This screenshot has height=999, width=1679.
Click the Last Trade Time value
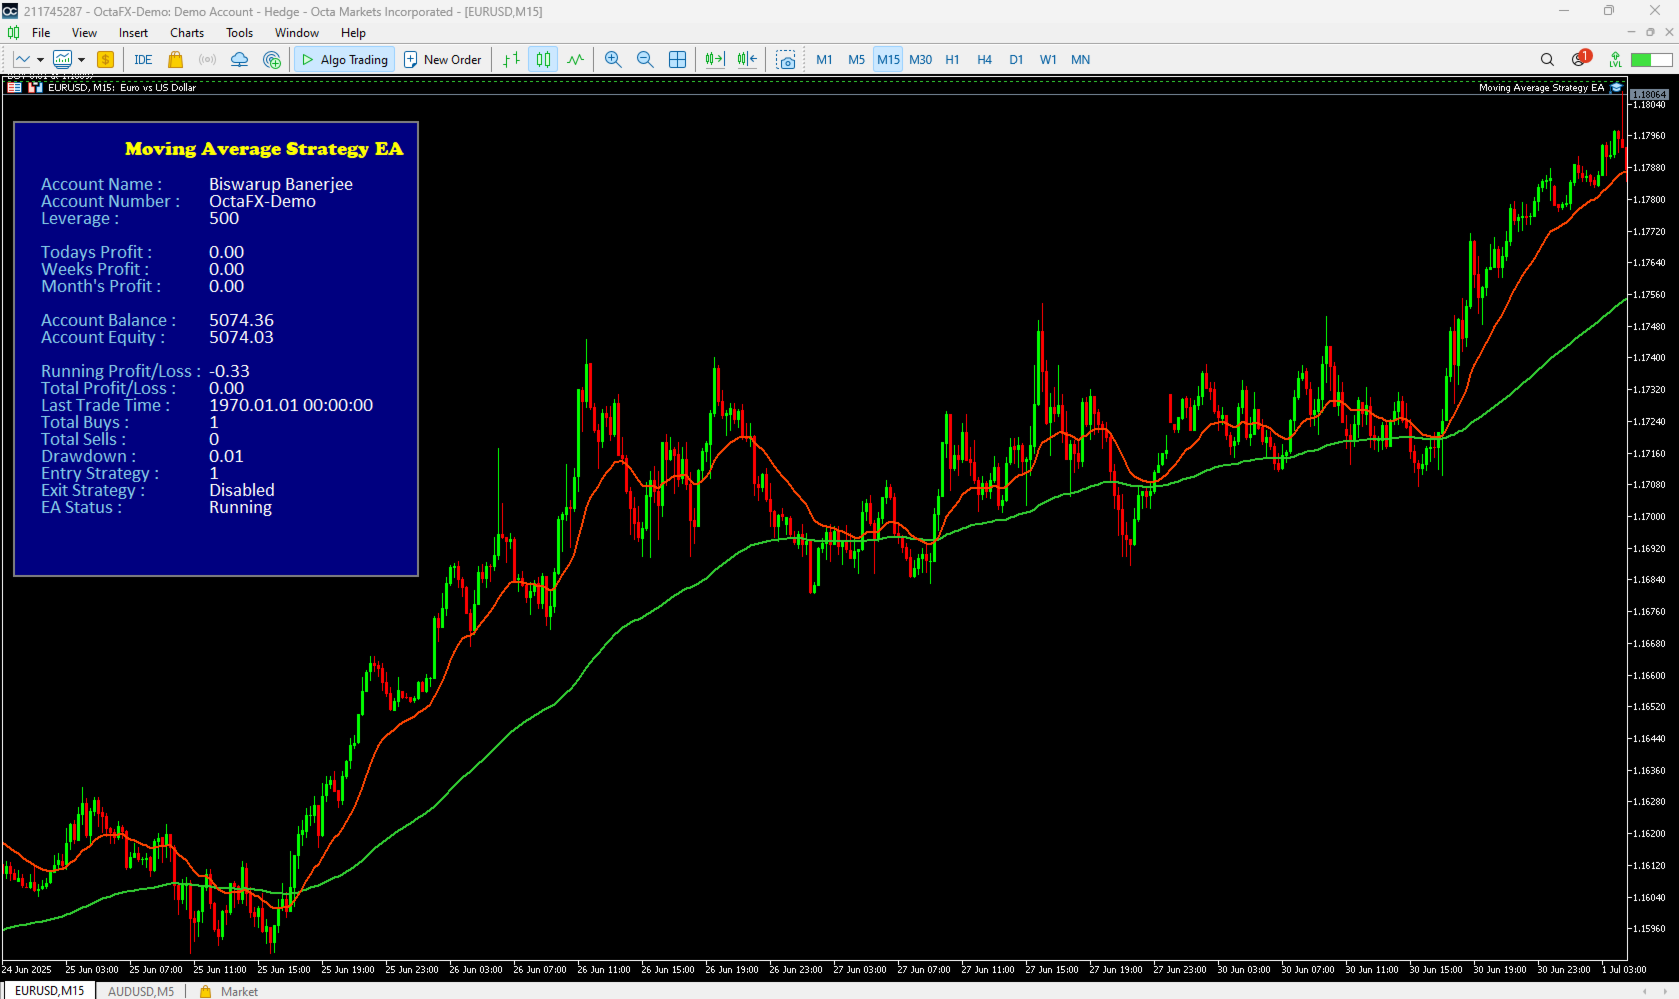[x=291, y=406]
